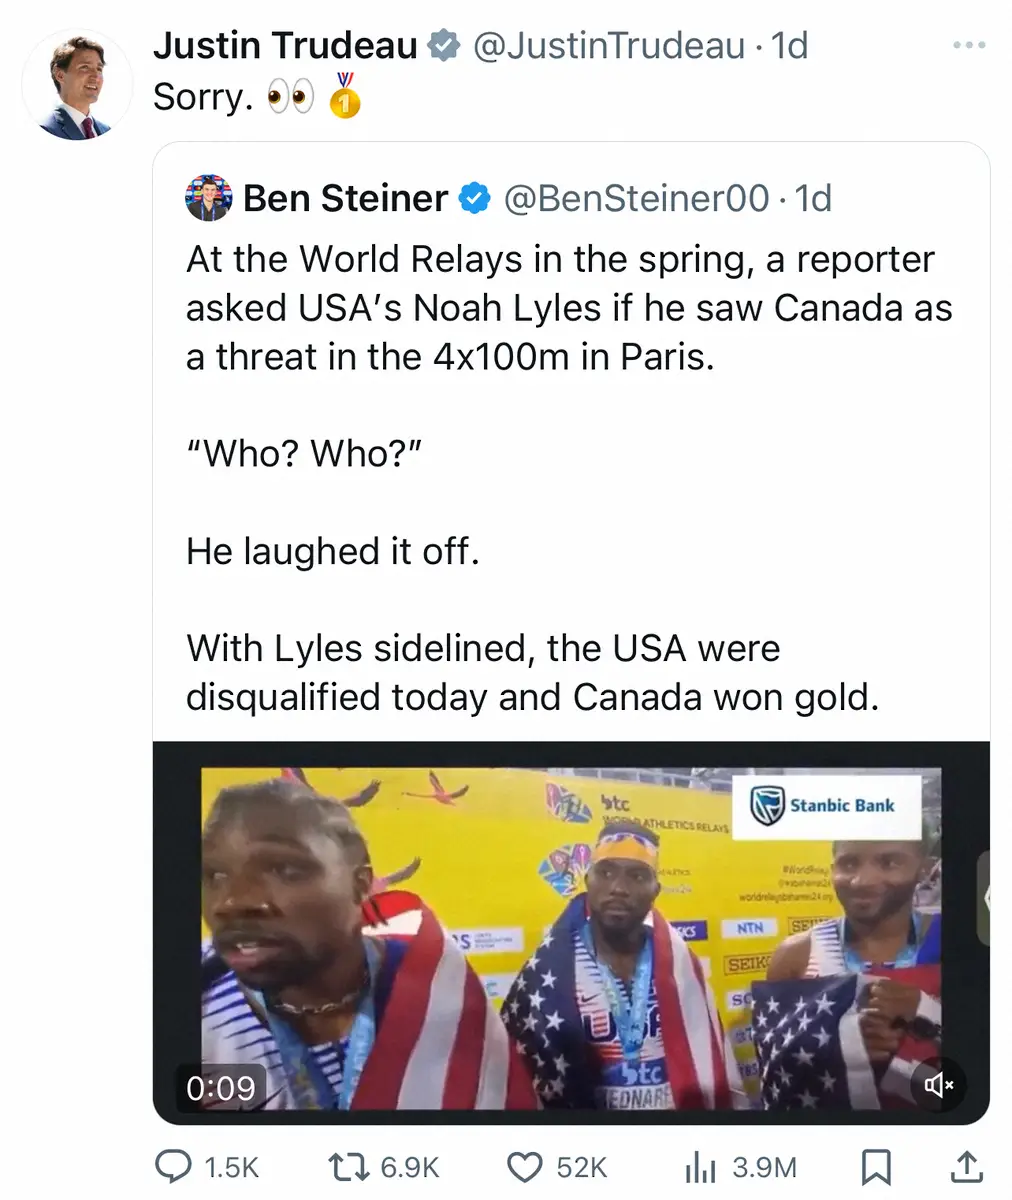The width and height of the screenshot is (1012, 1200).
Task: Open the Justin Trudeau display name
Action: point(285,46)
